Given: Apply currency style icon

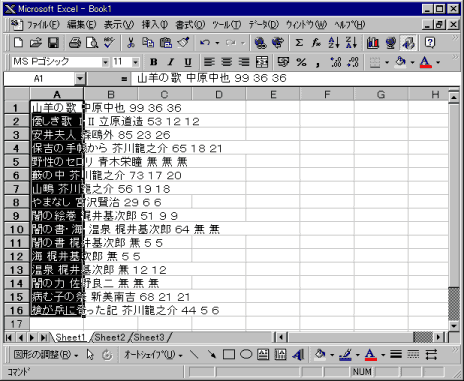Looking at the screenshot, I should pyautogui.click(x=283, y=62).
